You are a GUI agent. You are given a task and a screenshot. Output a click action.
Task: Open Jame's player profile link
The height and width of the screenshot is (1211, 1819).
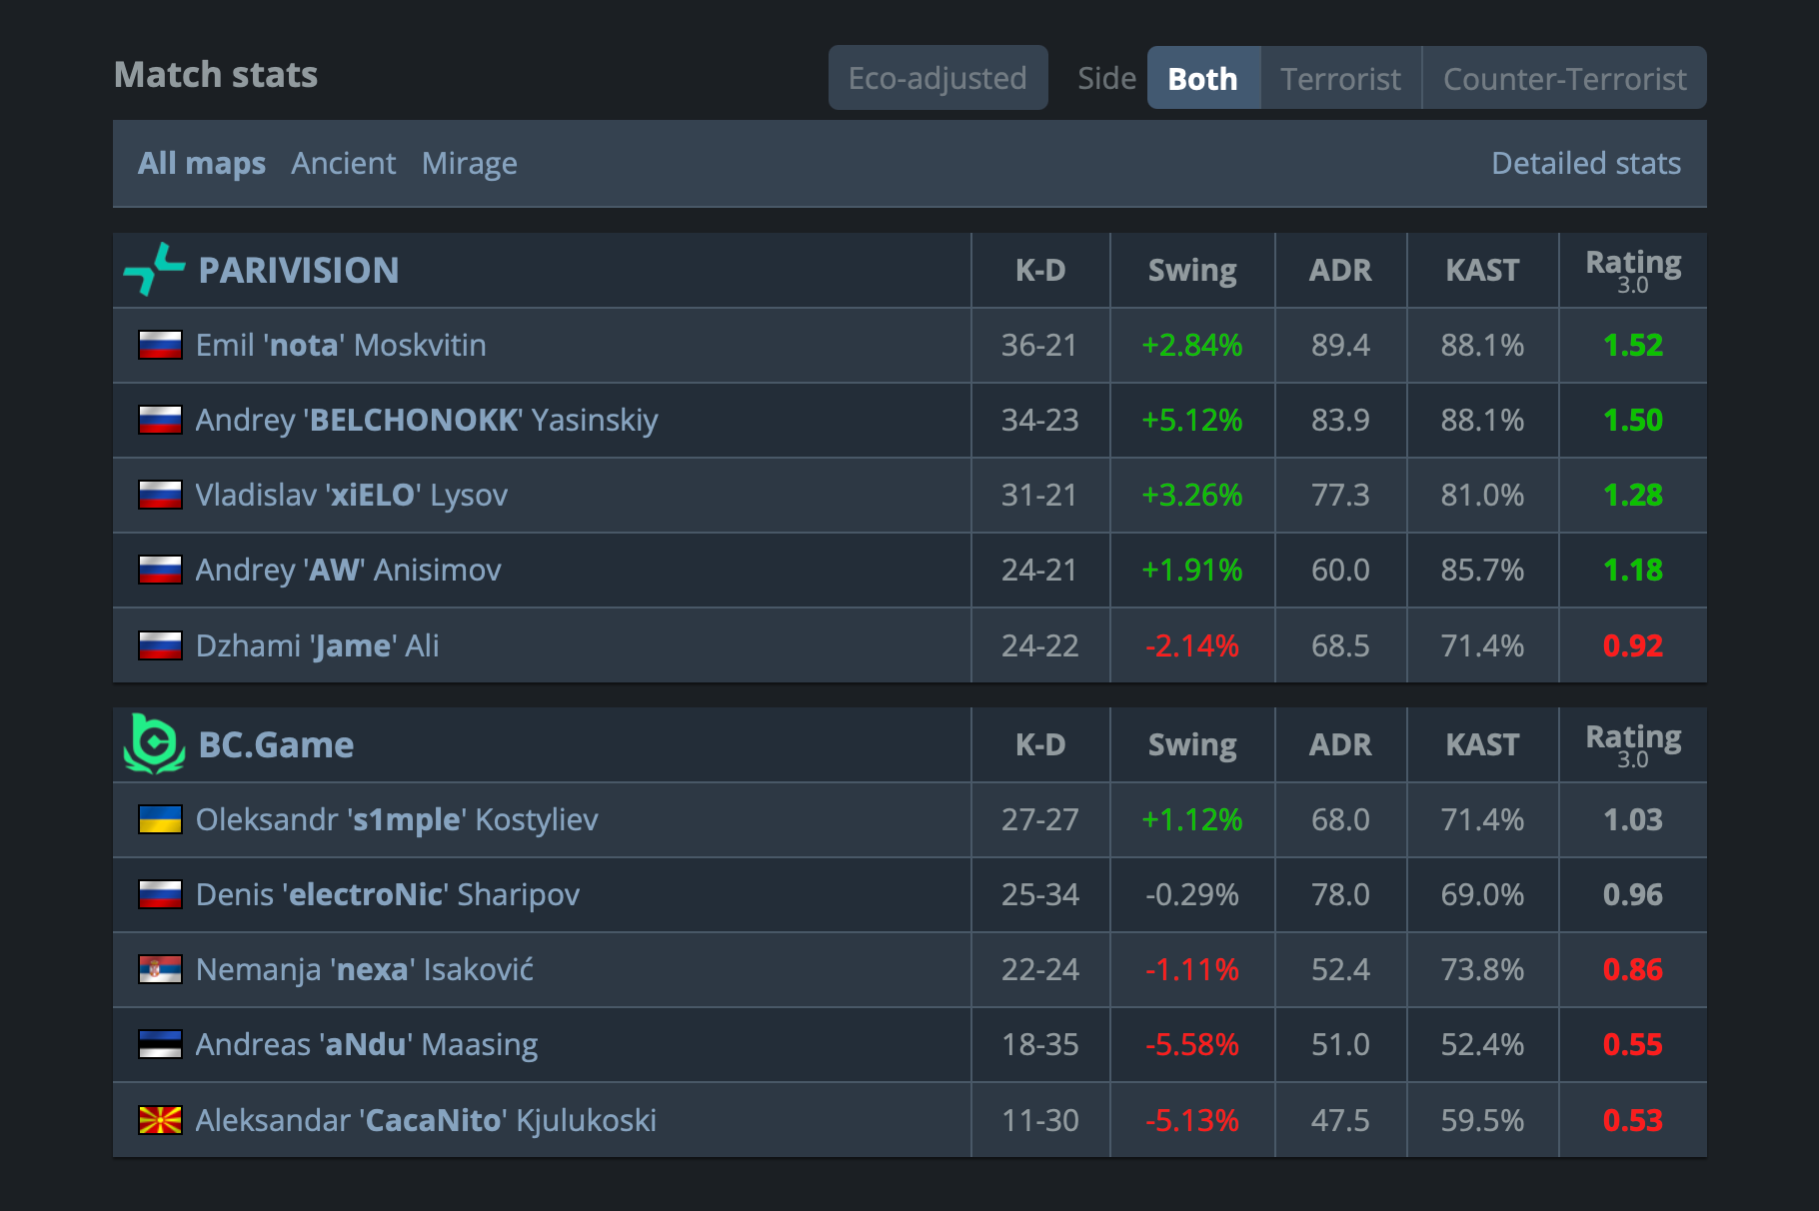click(x=317, y=646)
